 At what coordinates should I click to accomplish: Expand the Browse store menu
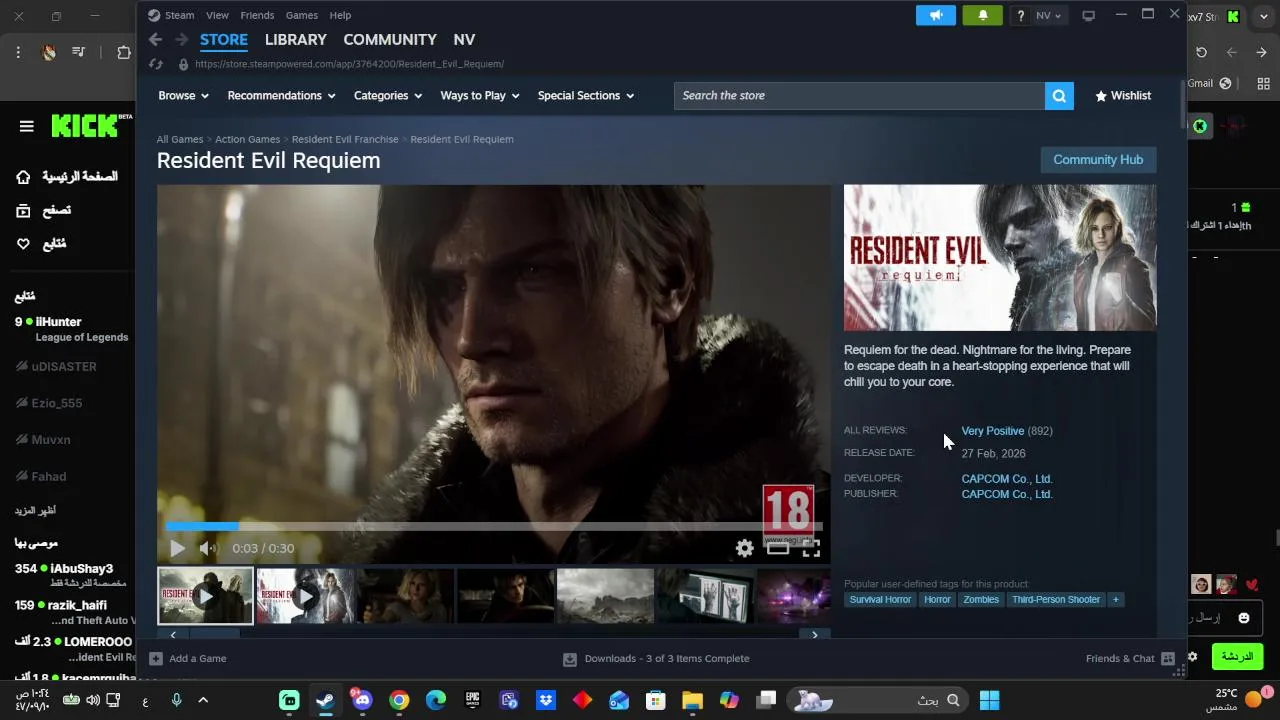183,96
